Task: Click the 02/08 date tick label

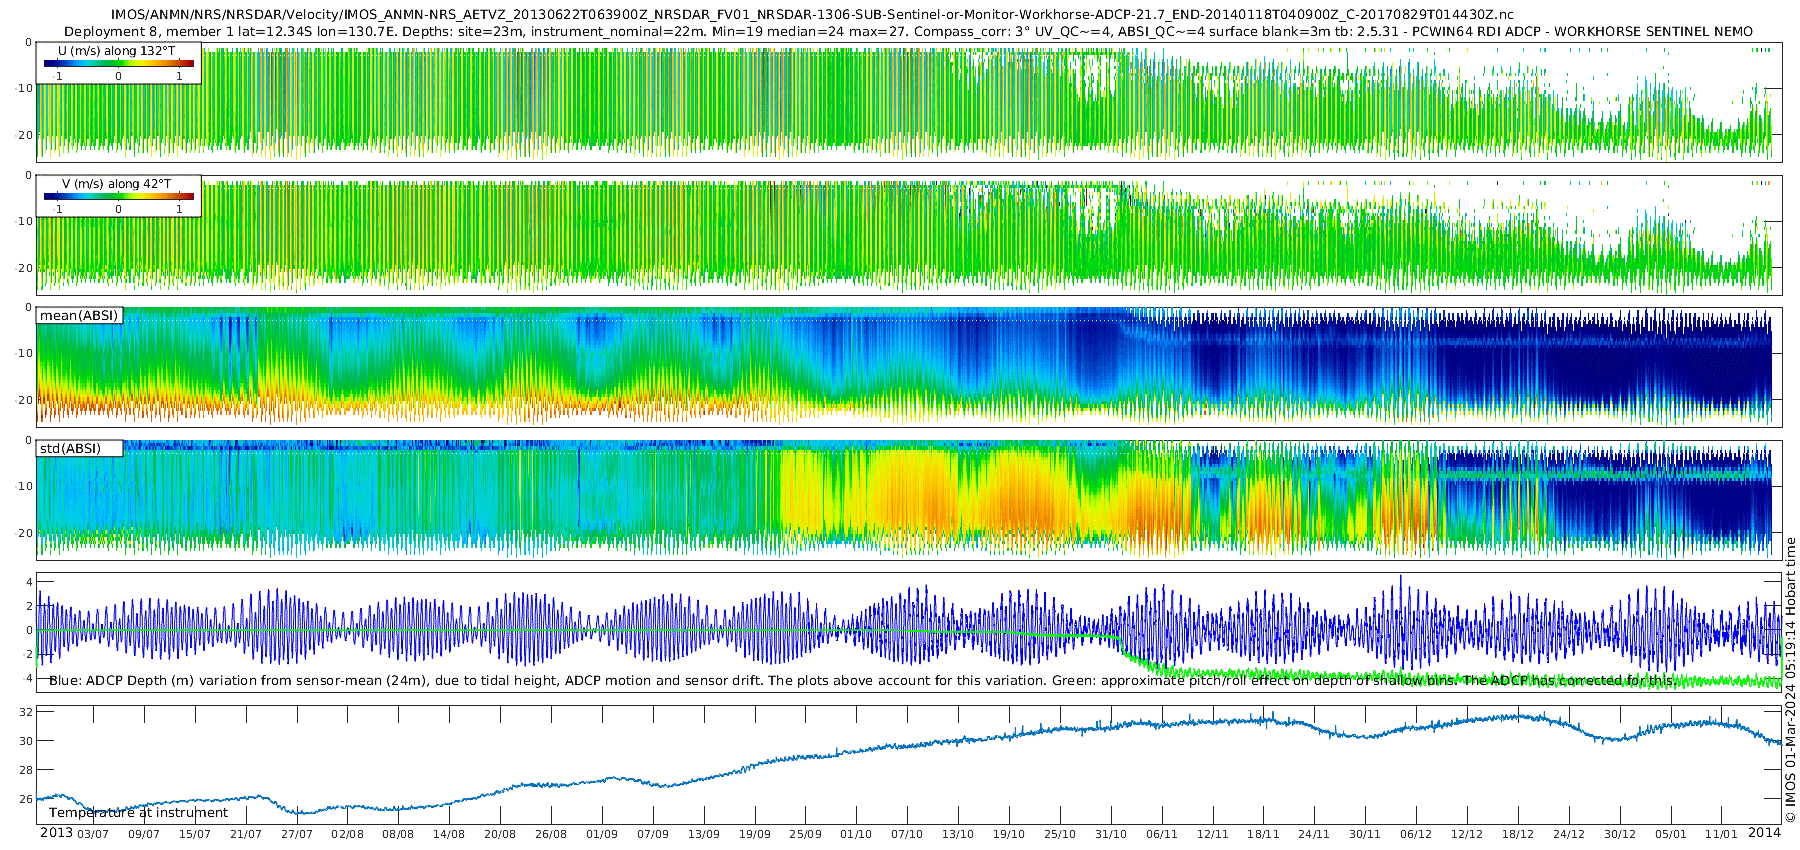Action: pos(348,834)
